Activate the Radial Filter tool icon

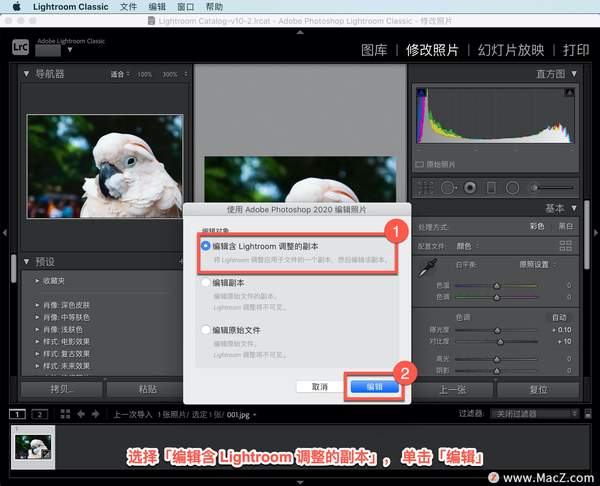[511, 187]
